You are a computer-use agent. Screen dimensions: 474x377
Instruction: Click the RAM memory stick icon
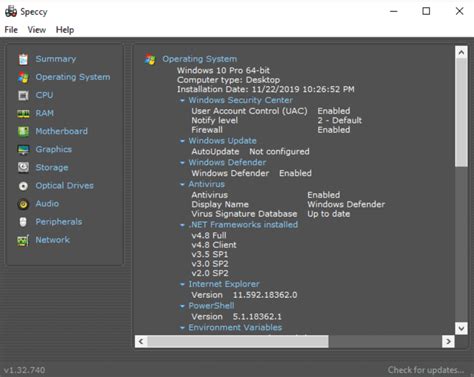coord(23,114)
